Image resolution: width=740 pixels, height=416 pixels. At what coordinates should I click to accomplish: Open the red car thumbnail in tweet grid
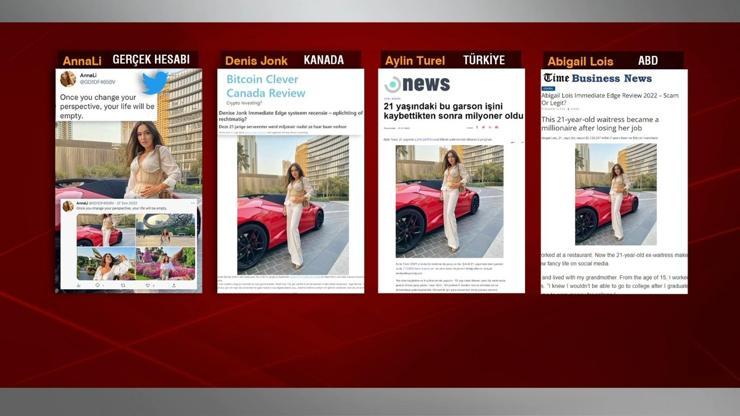[x=106, y=230]
